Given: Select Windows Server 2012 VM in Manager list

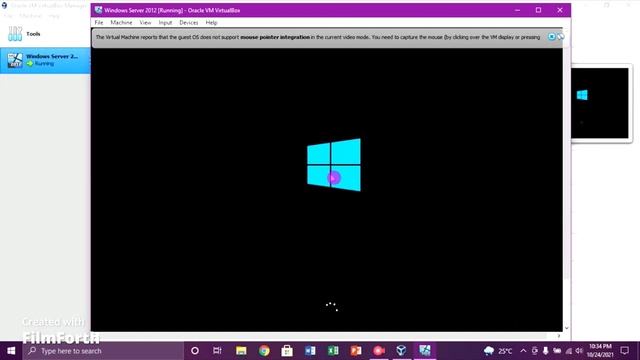Looking at the screenshot, I should click(x=45, y=60).
